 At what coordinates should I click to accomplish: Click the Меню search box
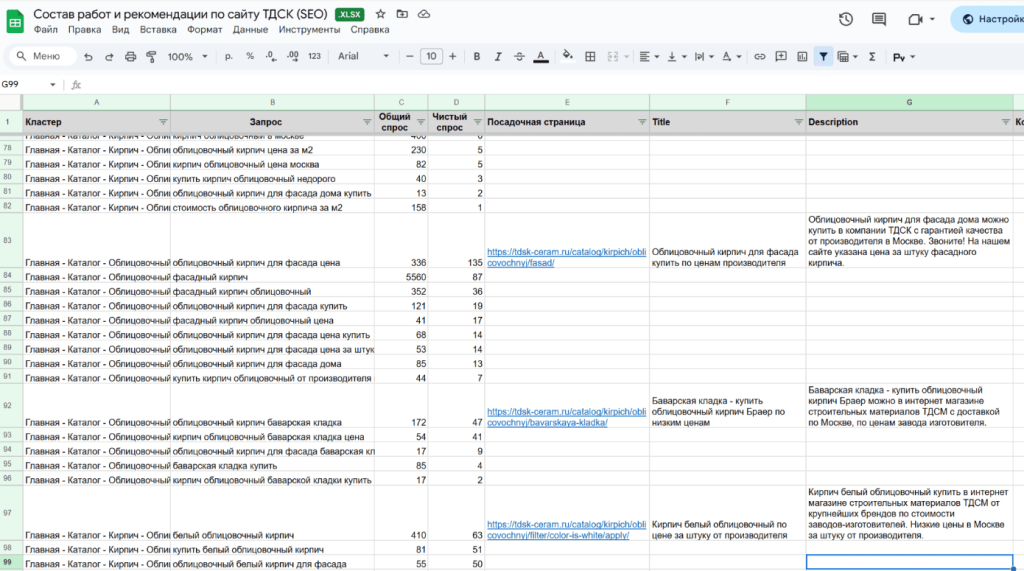point(43,57)
